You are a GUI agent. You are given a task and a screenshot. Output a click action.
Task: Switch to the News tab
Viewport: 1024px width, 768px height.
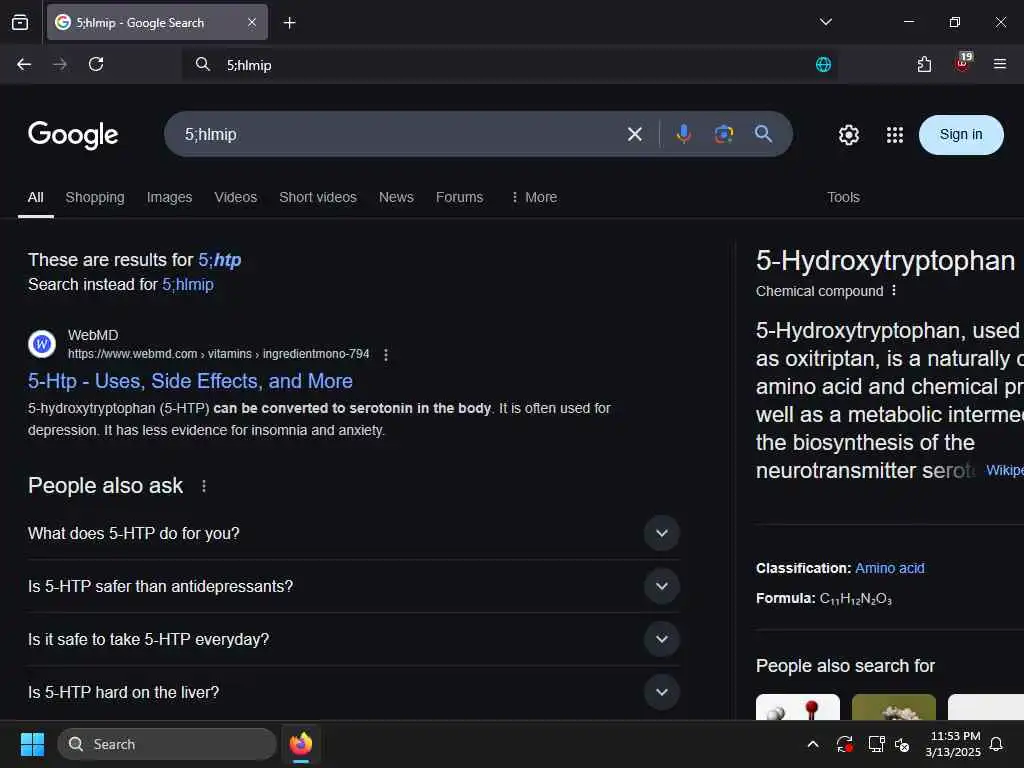coord(396,197)
